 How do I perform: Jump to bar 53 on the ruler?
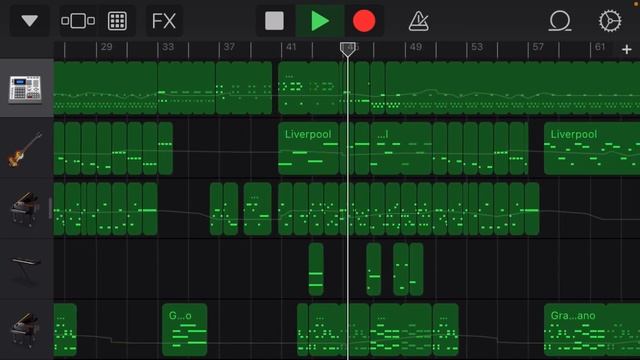477,47
